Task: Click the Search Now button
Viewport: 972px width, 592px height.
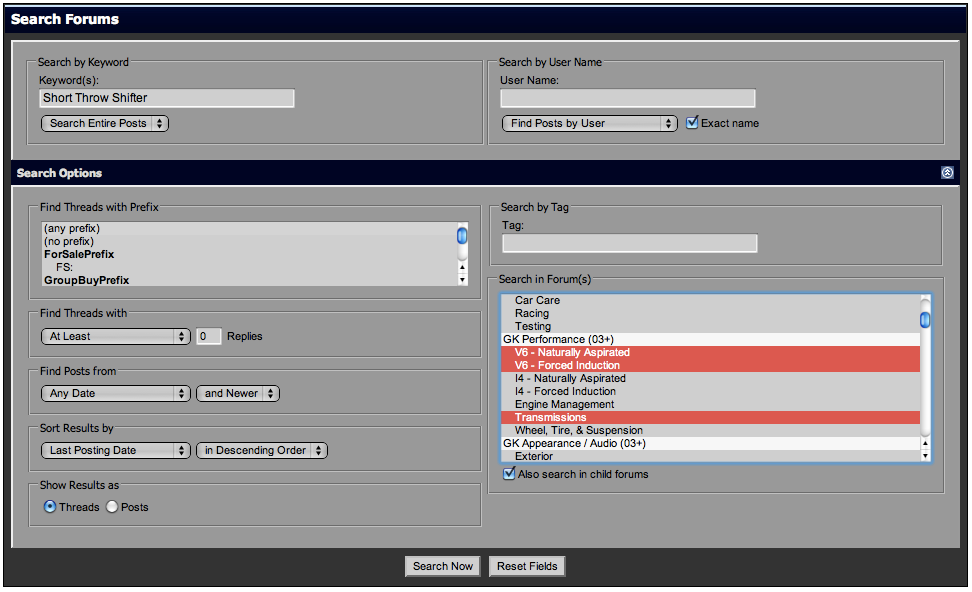Action: click(x=443, y=566)
